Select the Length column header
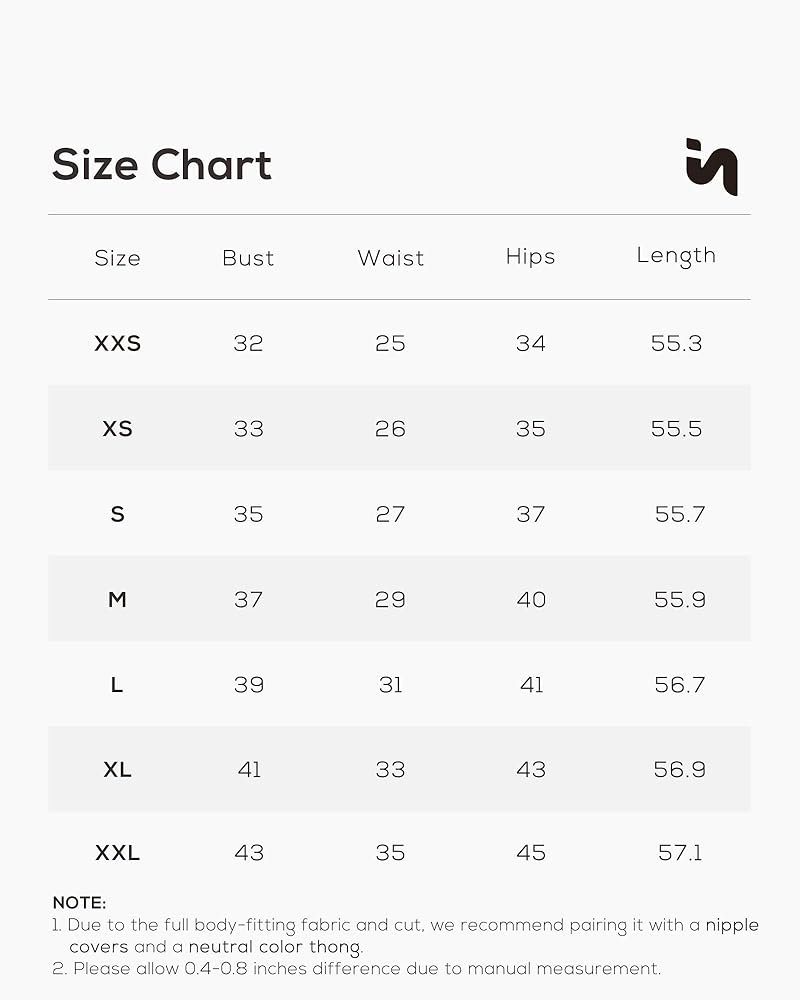Screen dimensions: 800x1000 click(x=676, y=256)
